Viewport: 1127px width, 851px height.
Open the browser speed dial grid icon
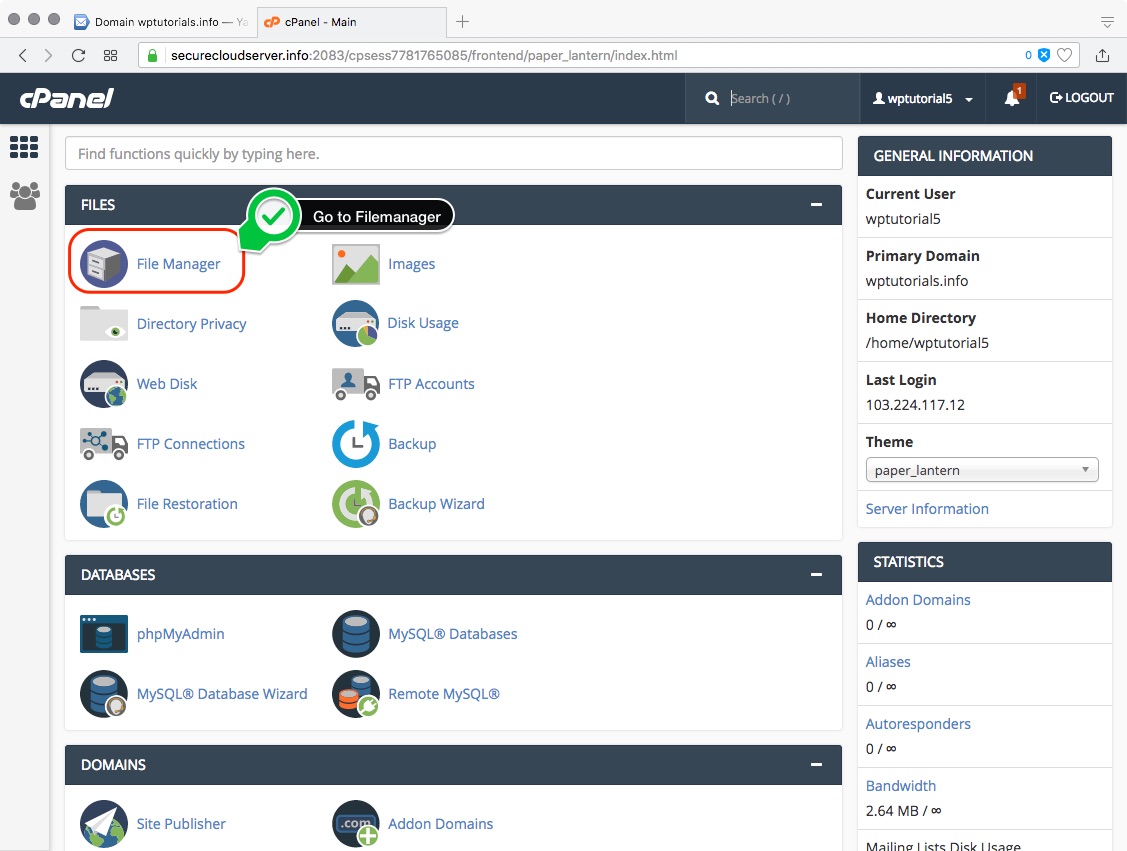[110, 55]
